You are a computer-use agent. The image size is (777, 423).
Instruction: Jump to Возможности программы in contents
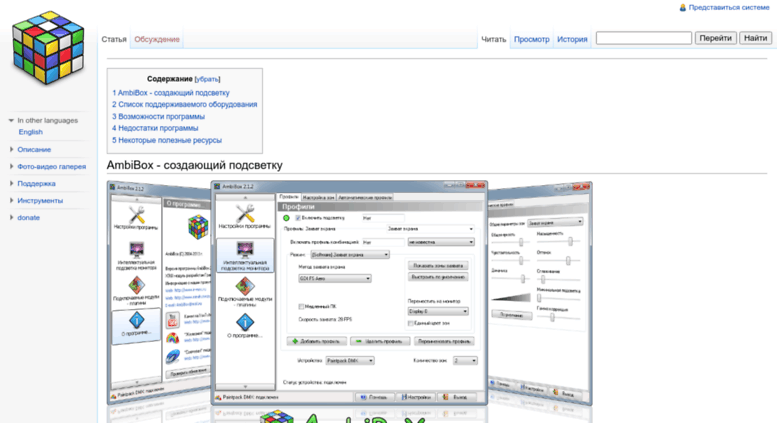click(158, 116)
